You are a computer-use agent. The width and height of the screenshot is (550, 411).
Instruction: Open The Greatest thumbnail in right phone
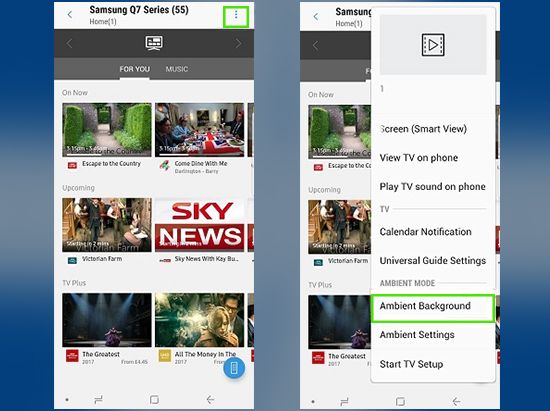pyautogui.click(x=340, y=322)
